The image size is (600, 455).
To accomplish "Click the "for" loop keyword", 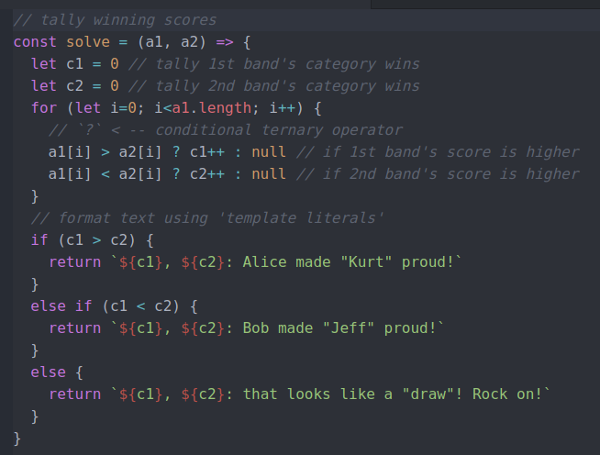I will (x=44, y=108).
